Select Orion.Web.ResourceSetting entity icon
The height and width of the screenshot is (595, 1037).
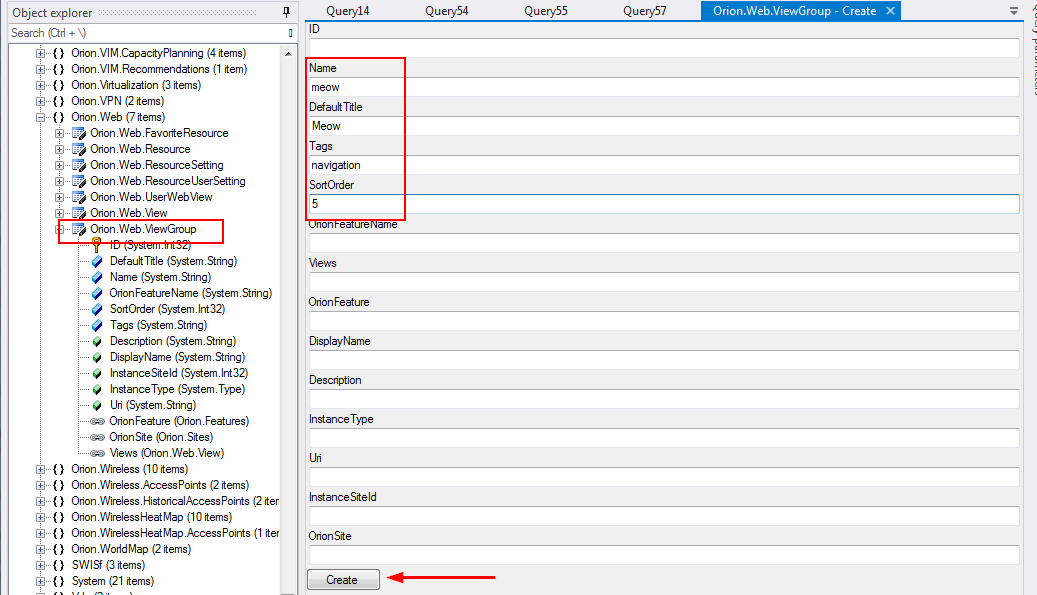coord(79,165)
